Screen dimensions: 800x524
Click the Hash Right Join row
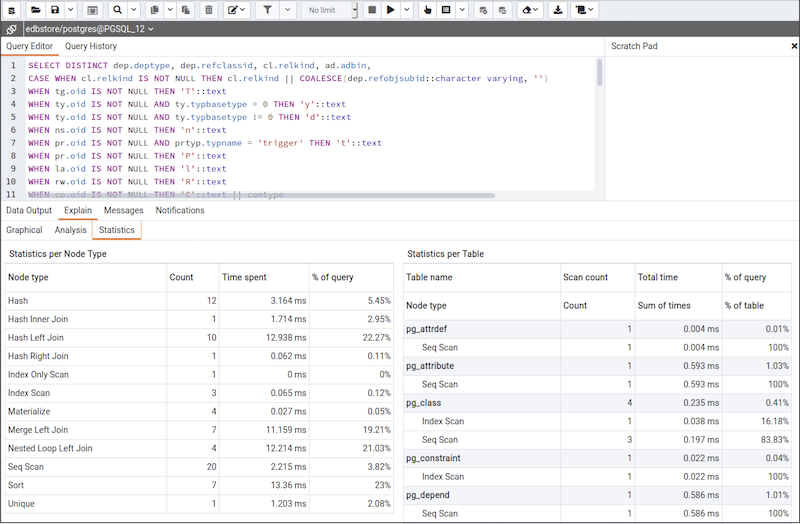199,356
